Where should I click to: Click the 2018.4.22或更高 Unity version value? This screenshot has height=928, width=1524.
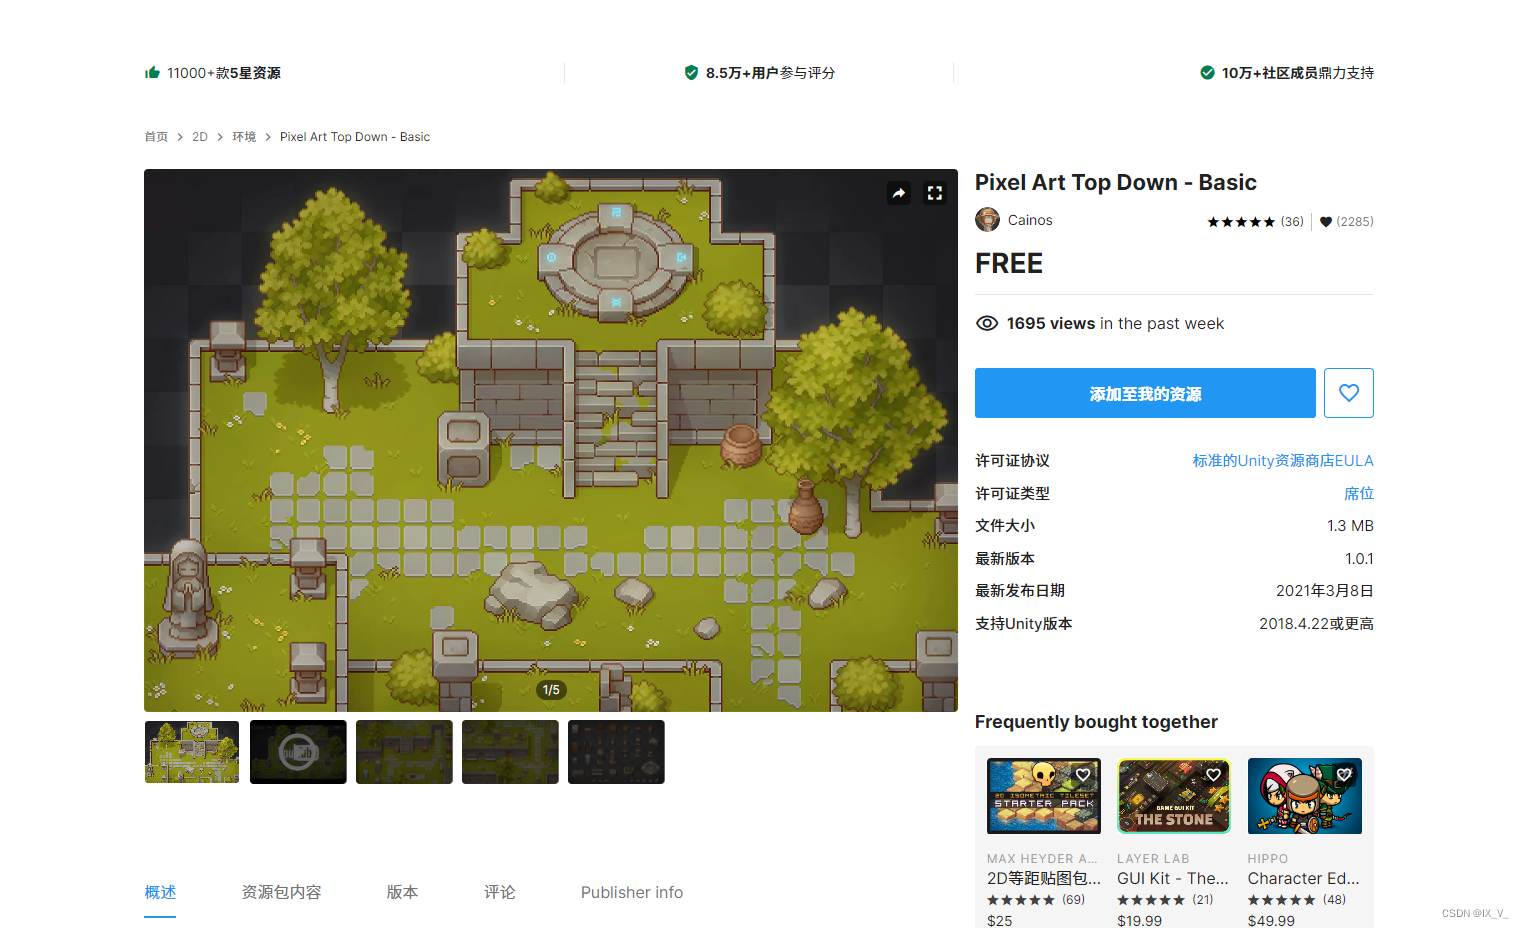click(x=1316, y=624)
